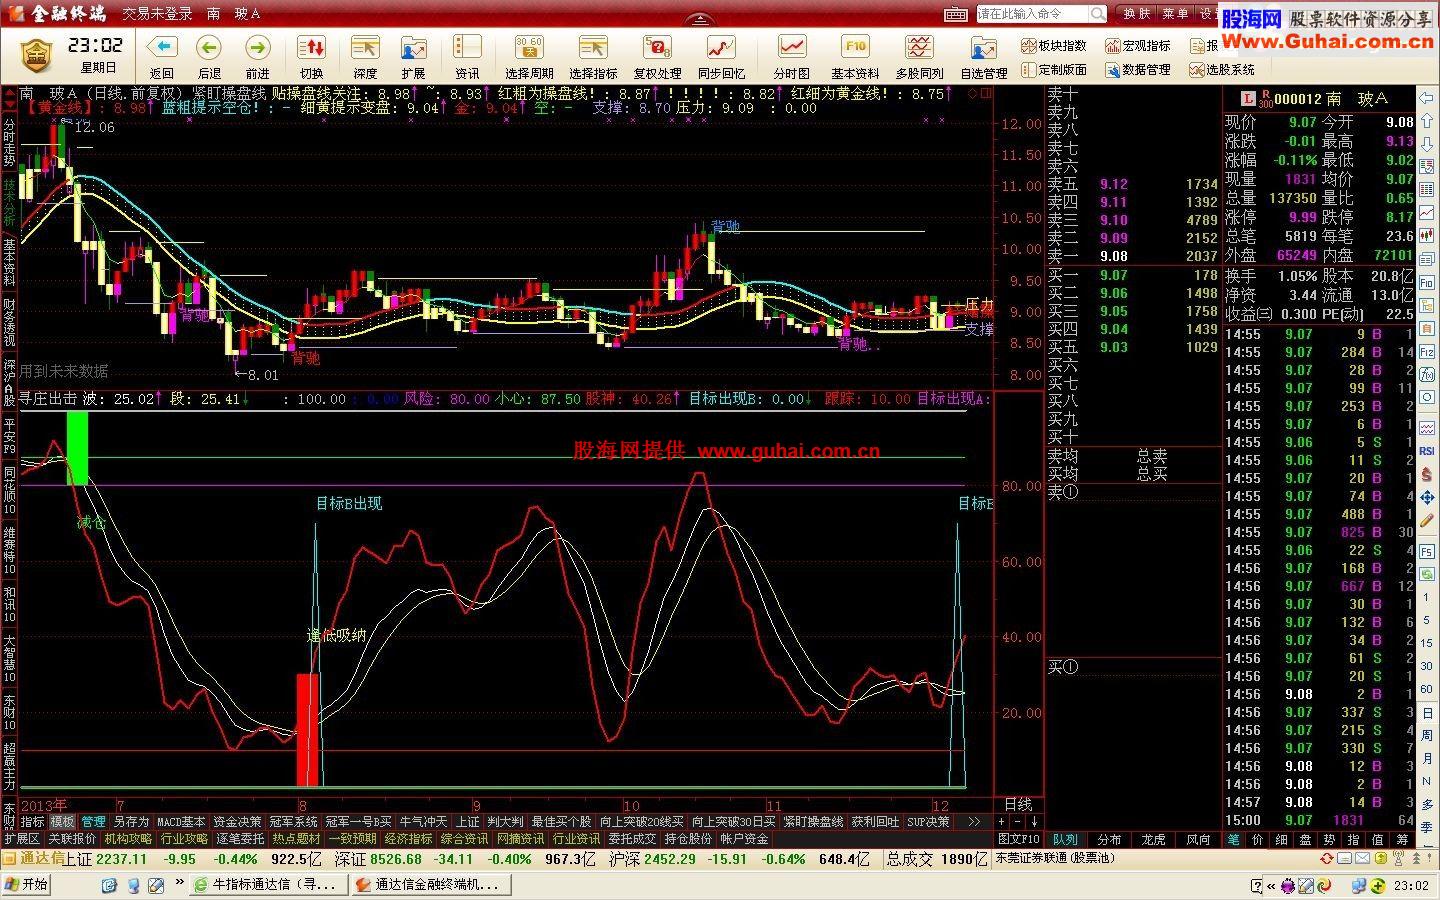
Task: Click the 前进 forward arrow icon
Action: click(x=257, y=48)
